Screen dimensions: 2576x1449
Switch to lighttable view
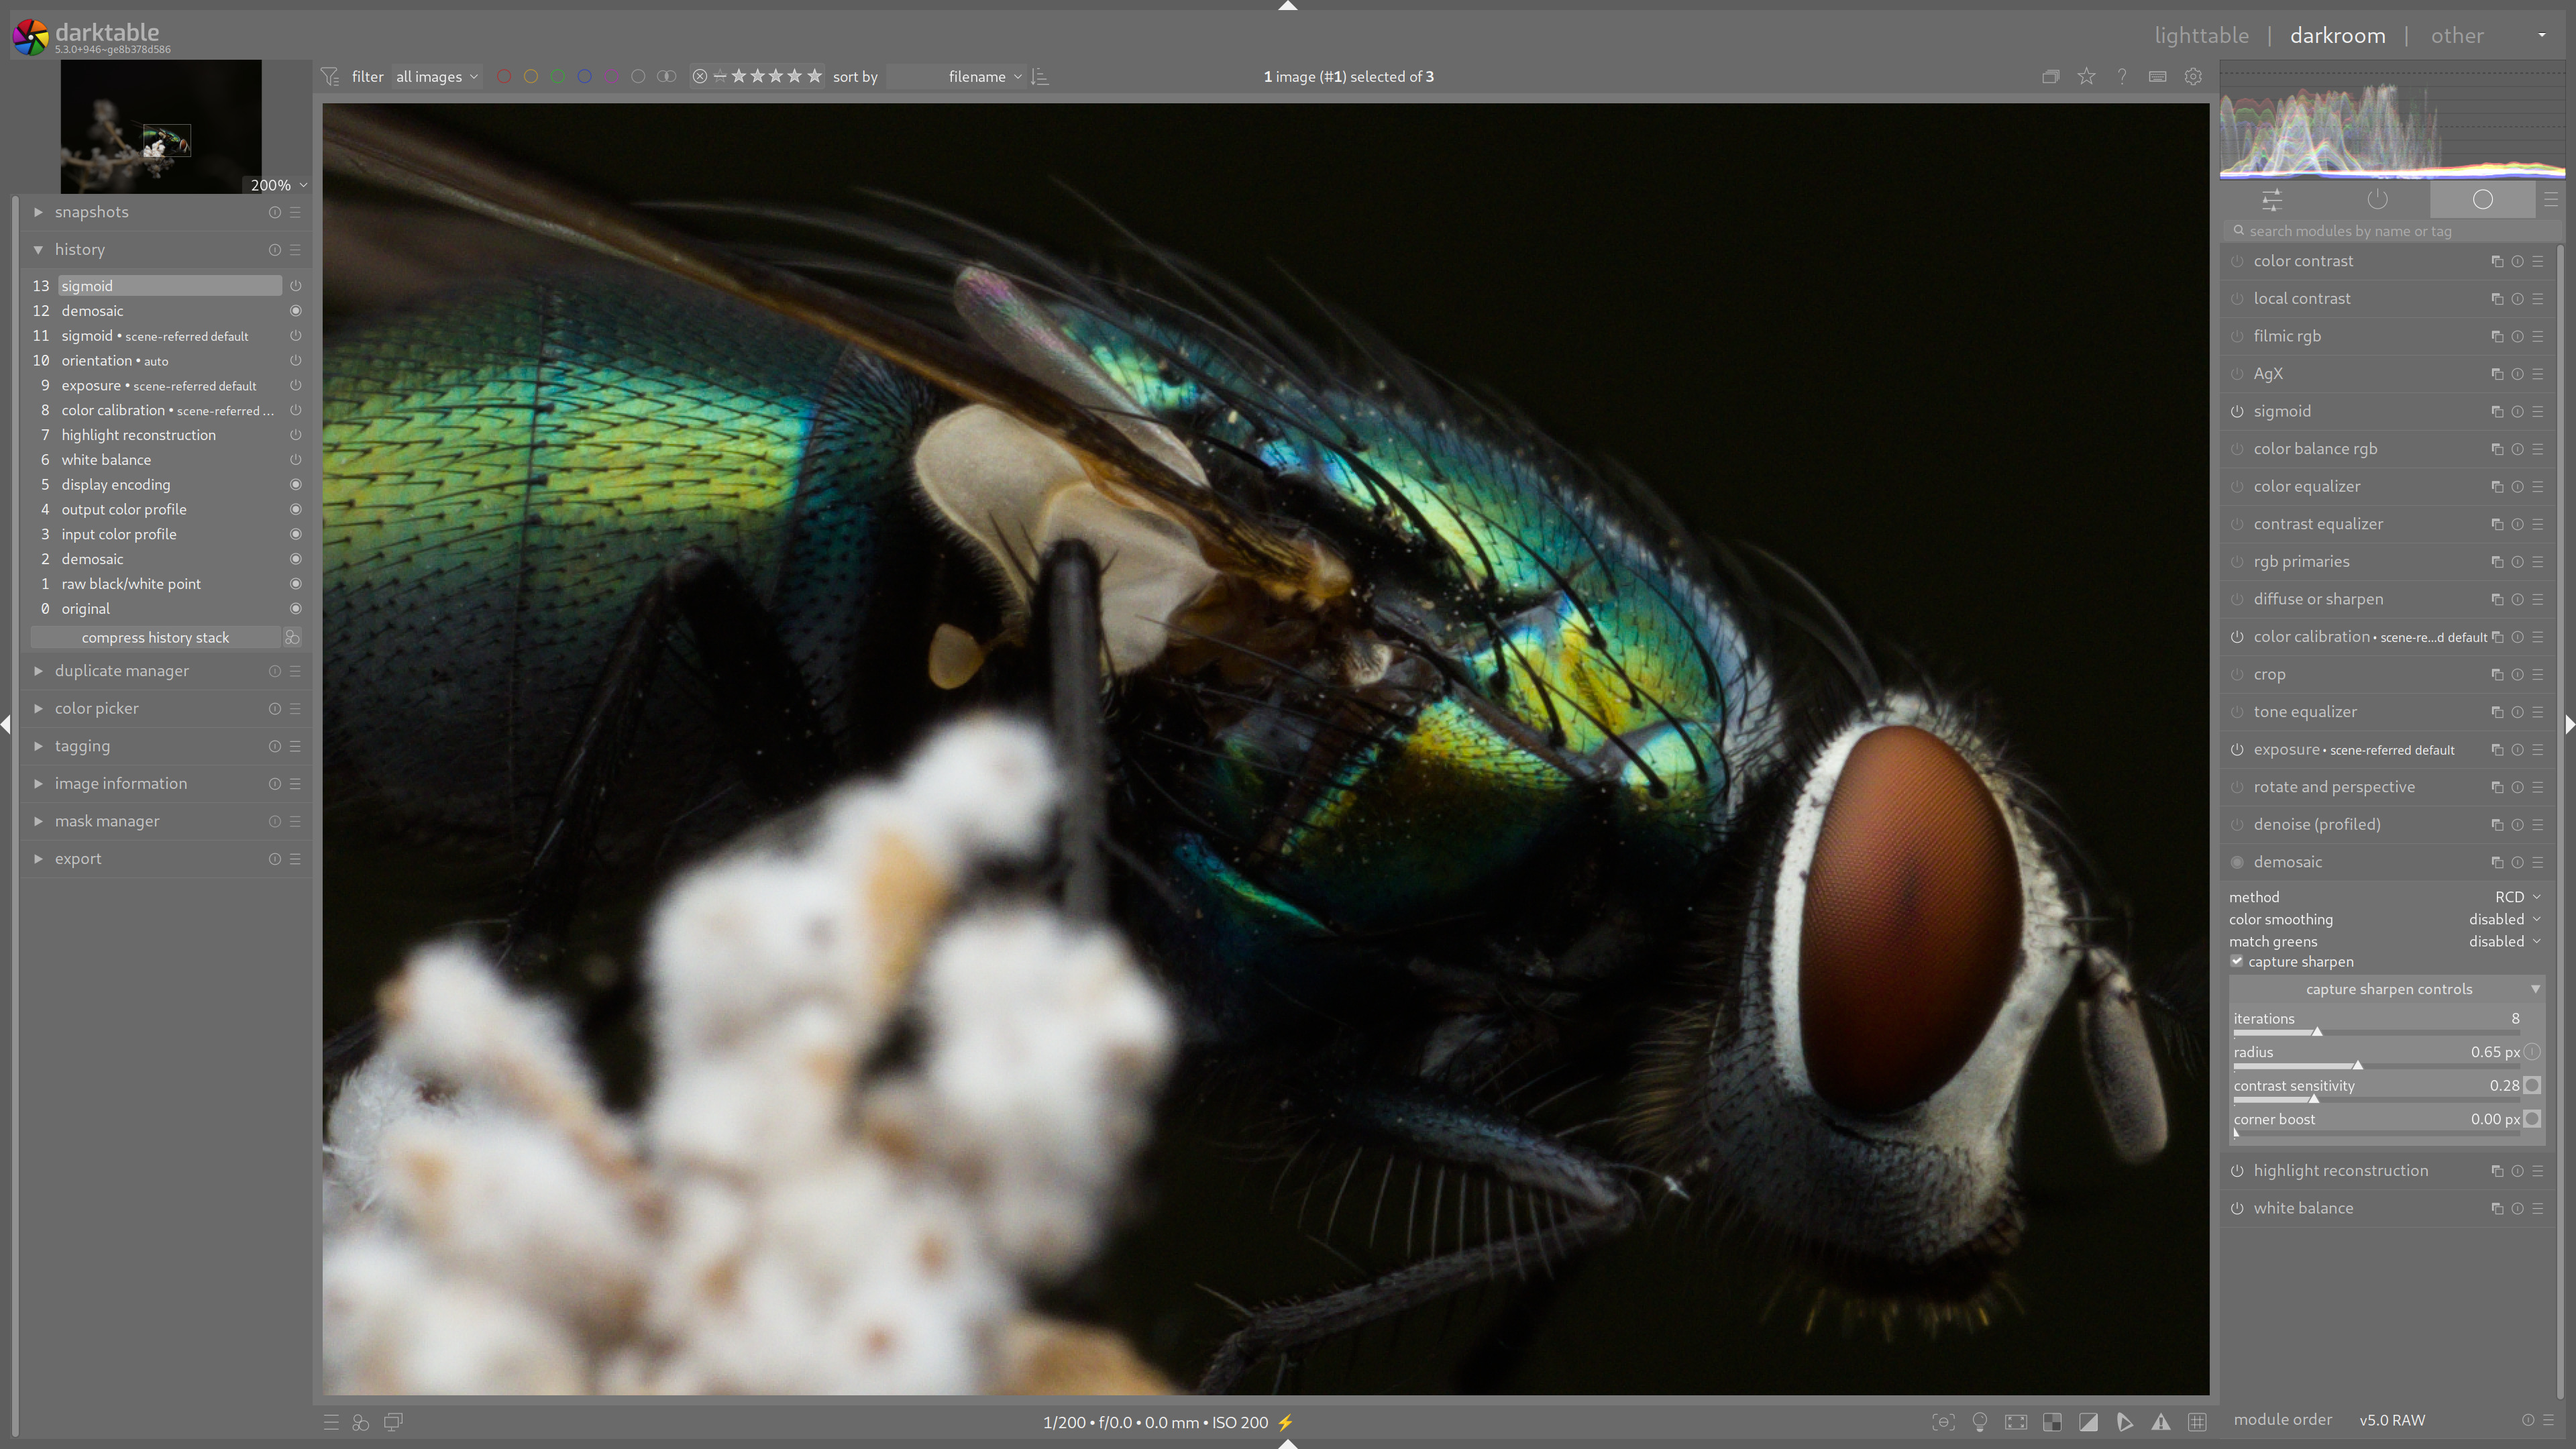[2201, 36]
